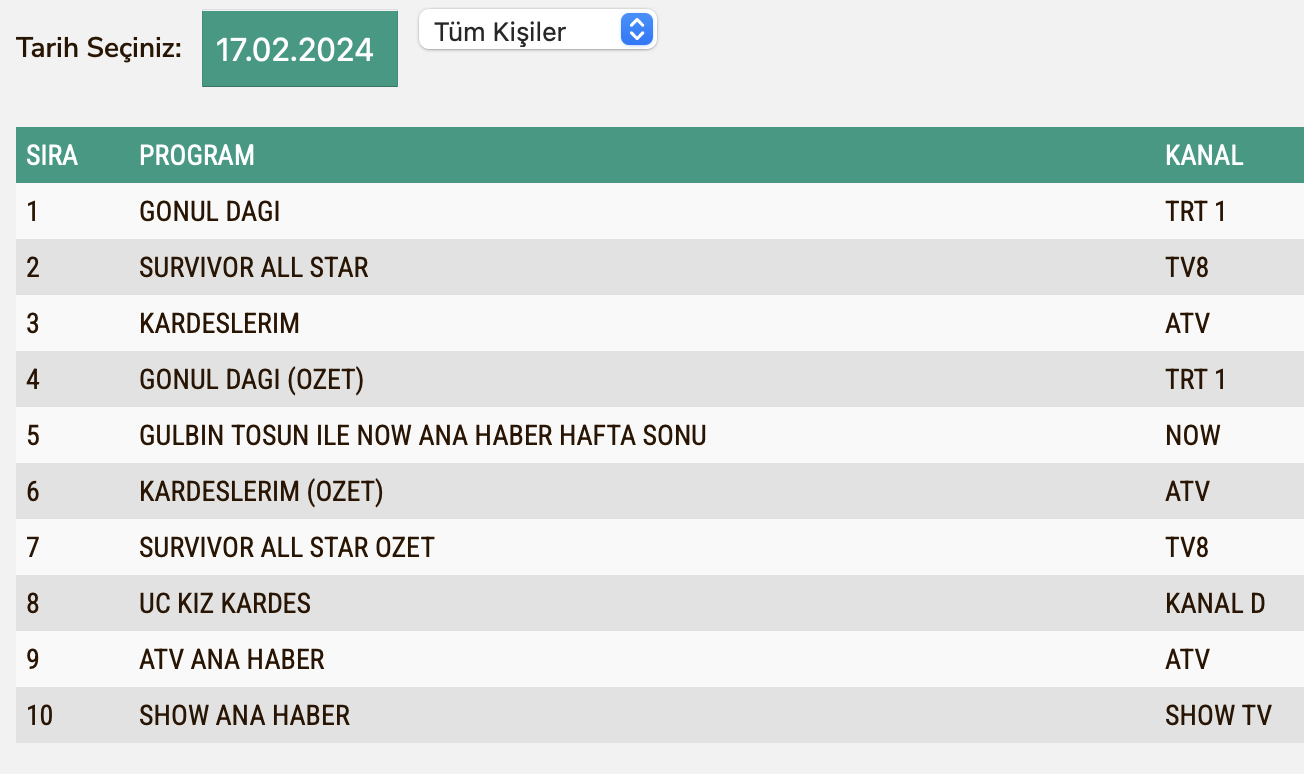The height and width of the screenshot is (774, 1304).
Task: Click the KANAL D channel cell
Action: [x=1215, y=604]
